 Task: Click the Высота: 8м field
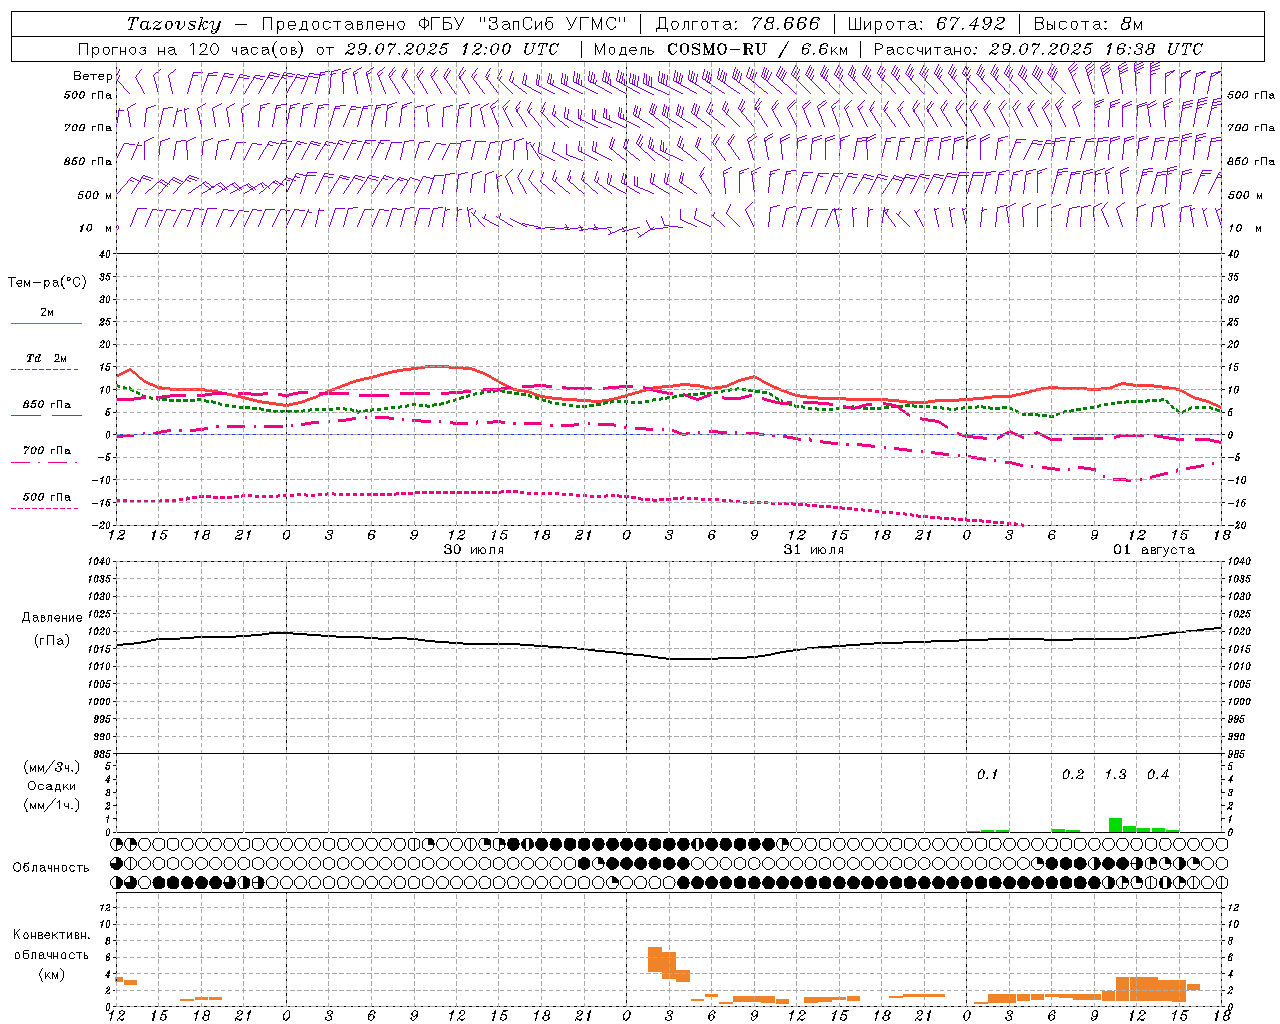pyautogui.click(x=1088, y=24)
